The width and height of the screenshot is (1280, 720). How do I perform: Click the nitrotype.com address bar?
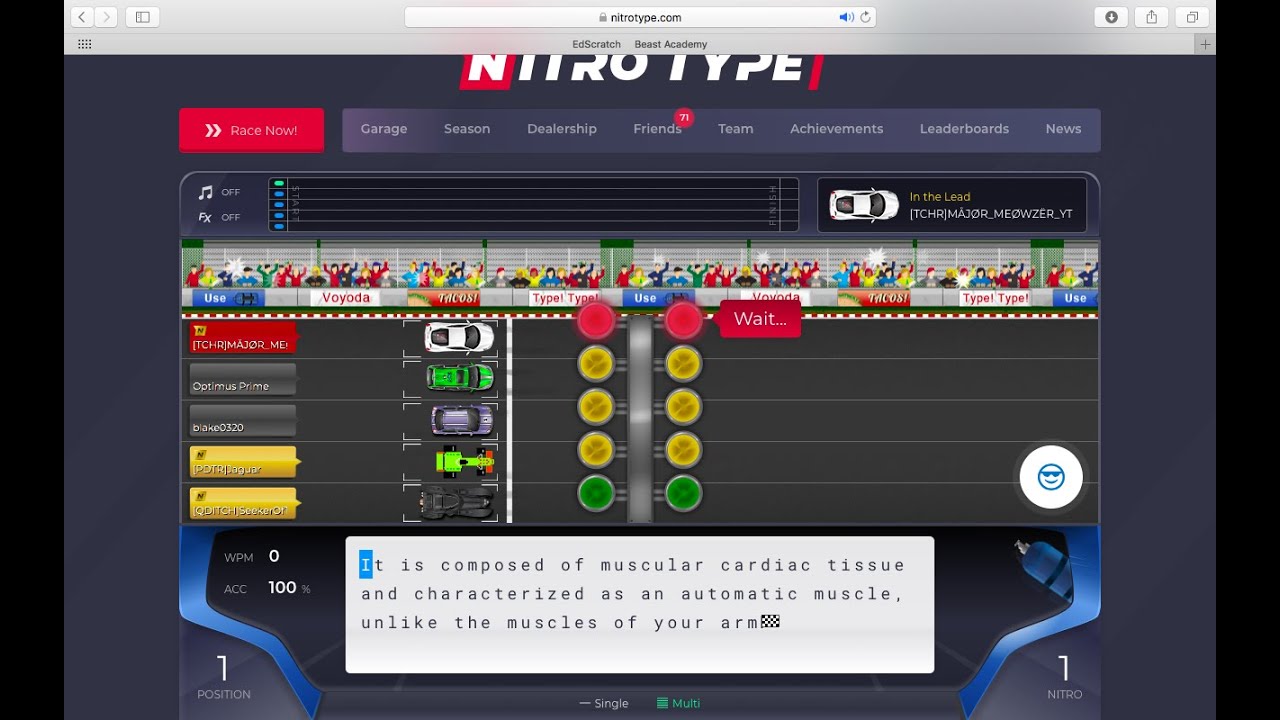640,17
